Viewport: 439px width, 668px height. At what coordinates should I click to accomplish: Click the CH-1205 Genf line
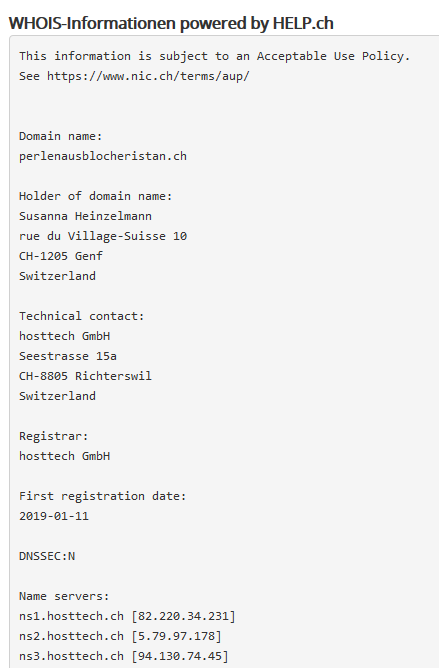tap(61, 256)
